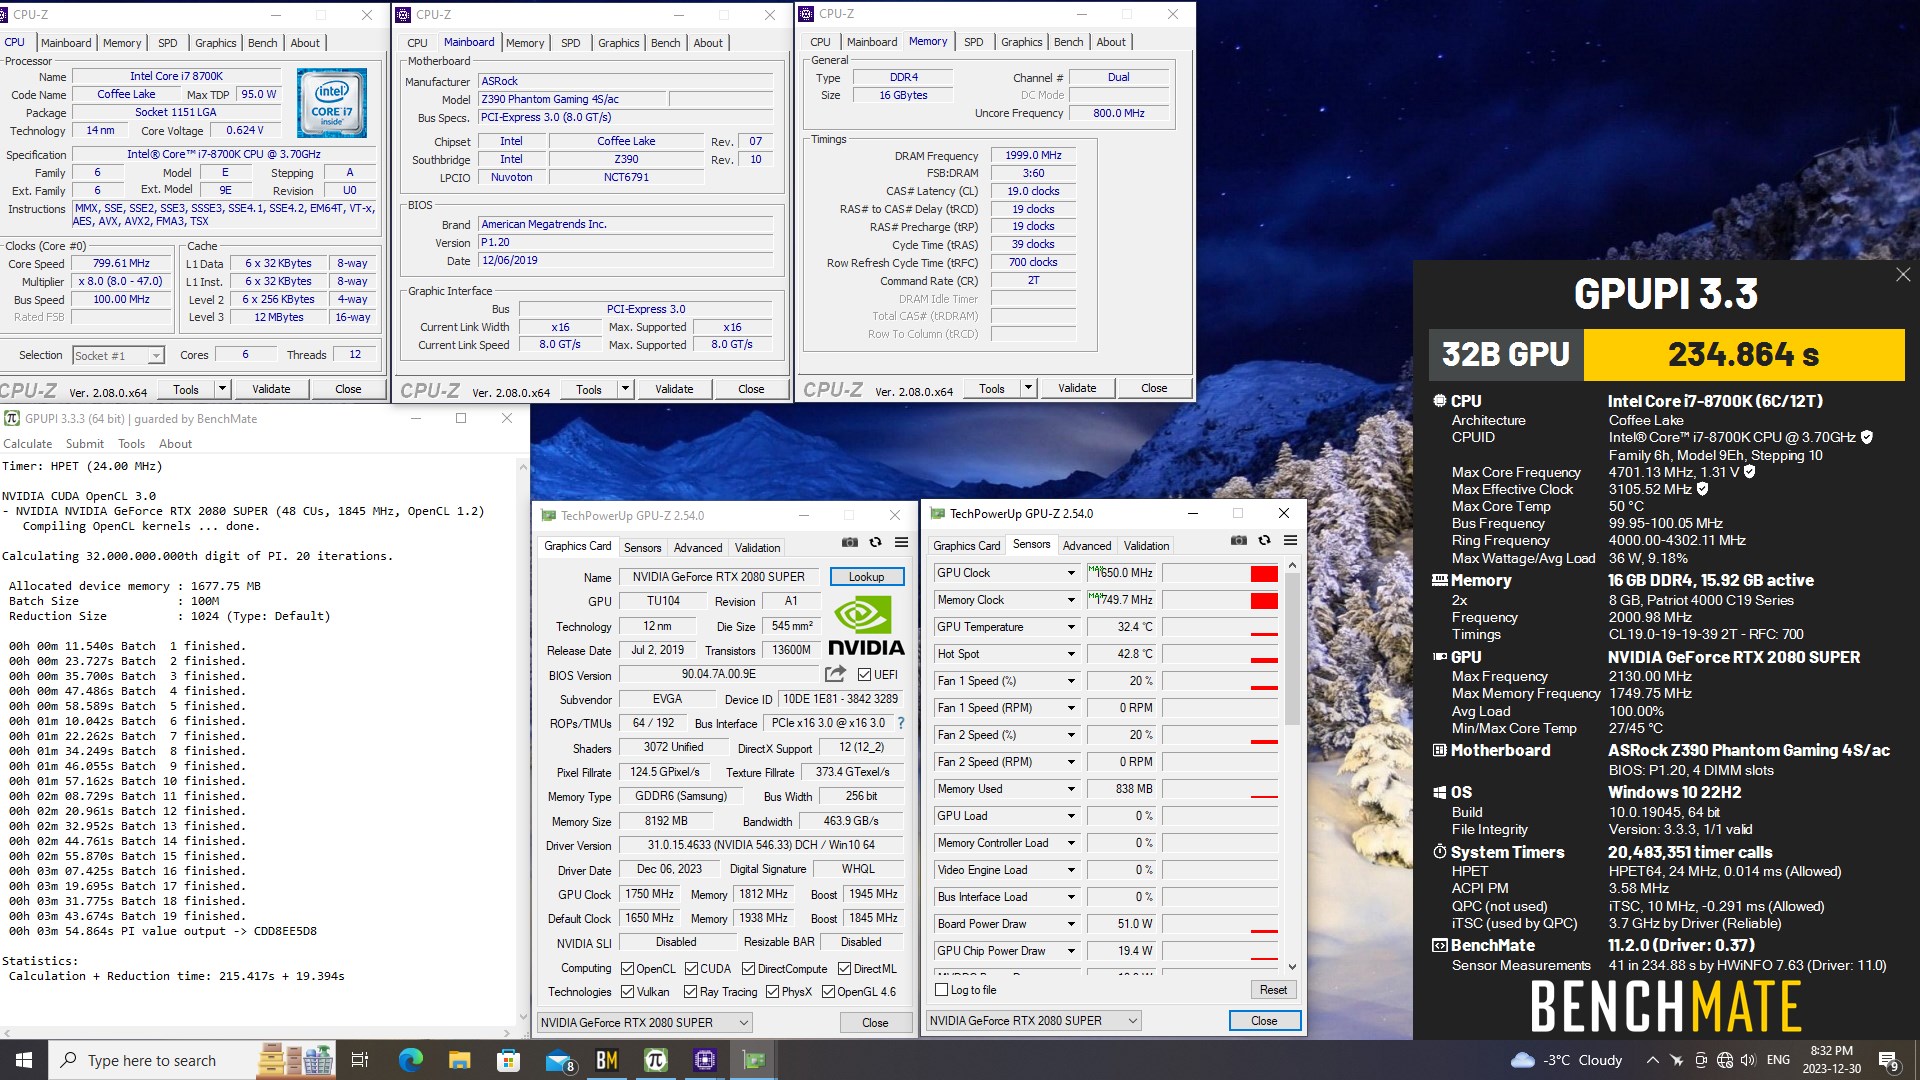Switch to the BenchMate taskbar icon
This screenshot has height=1080, width=1920.
click(607, 1060)
